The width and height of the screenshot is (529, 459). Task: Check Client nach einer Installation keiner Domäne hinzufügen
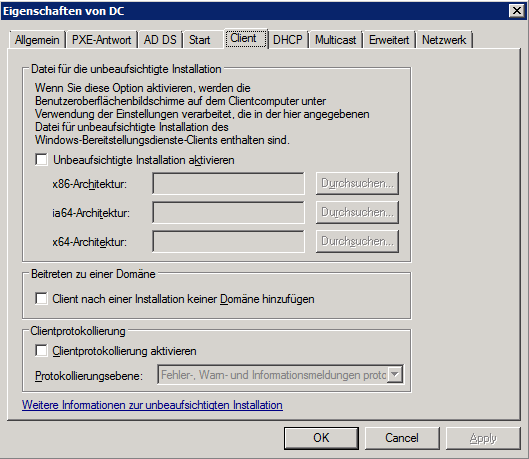pos(41,298)
